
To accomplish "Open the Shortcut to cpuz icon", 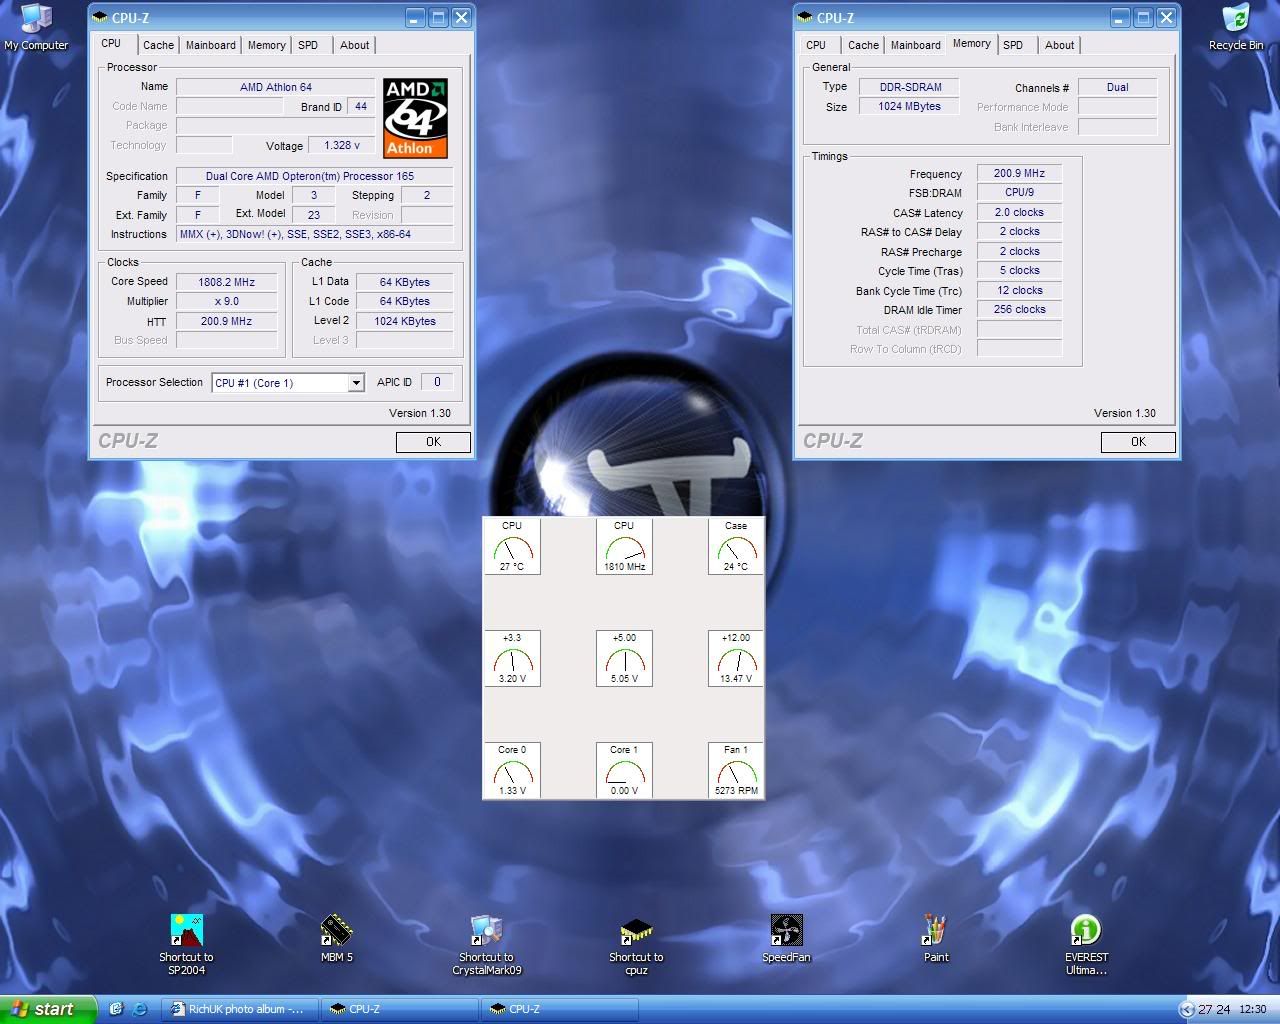I will click(636, 931).
